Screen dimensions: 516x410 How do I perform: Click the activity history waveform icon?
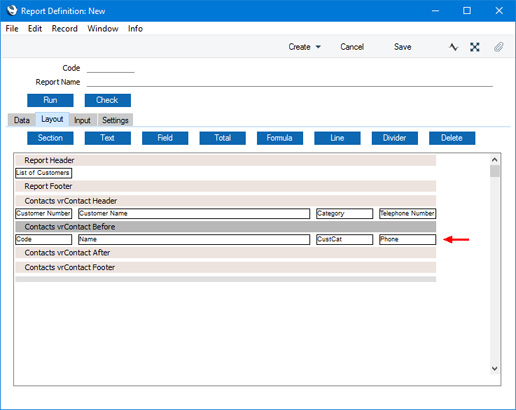453,47
